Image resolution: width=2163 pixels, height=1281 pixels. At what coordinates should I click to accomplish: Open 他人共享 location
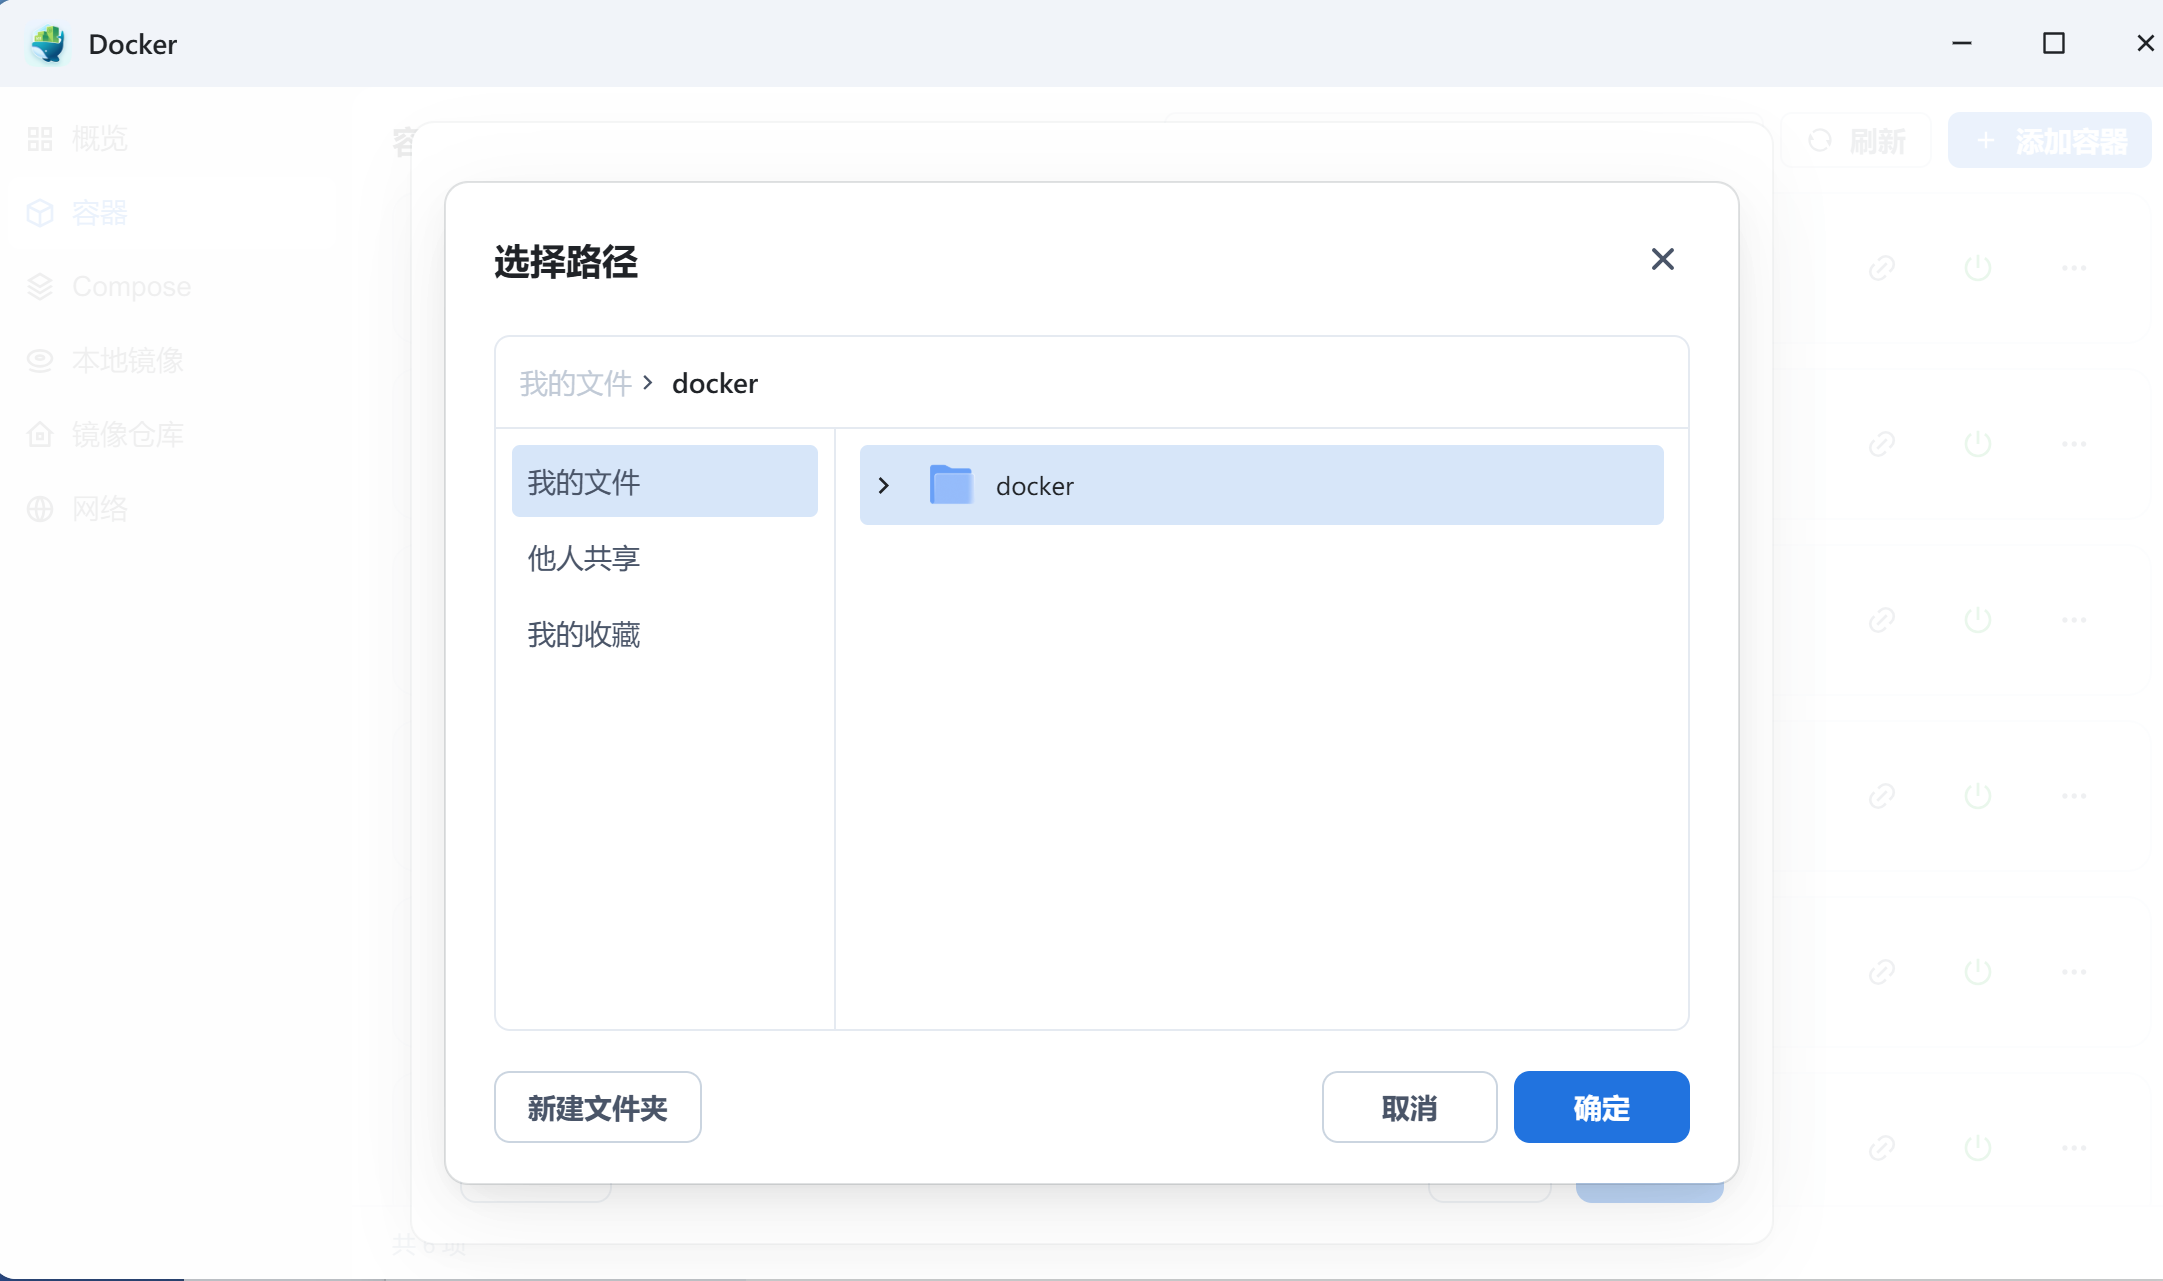(x=584, y=558)
